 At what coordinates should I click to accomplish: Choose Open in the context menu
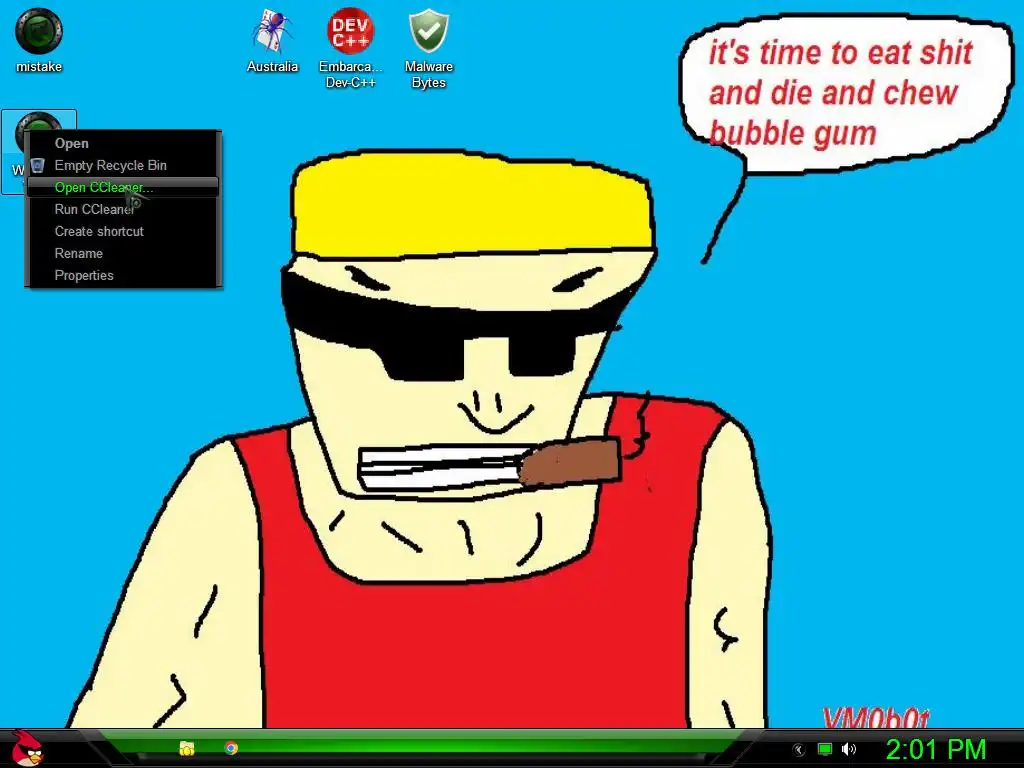coord(123,144)
